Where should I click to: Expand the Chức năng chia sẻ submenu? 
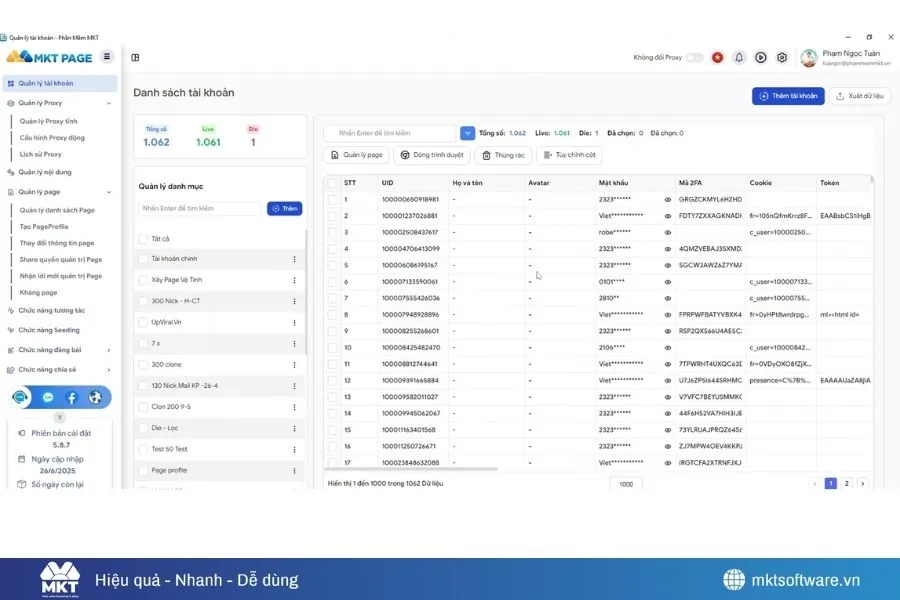tap(108, 369)
